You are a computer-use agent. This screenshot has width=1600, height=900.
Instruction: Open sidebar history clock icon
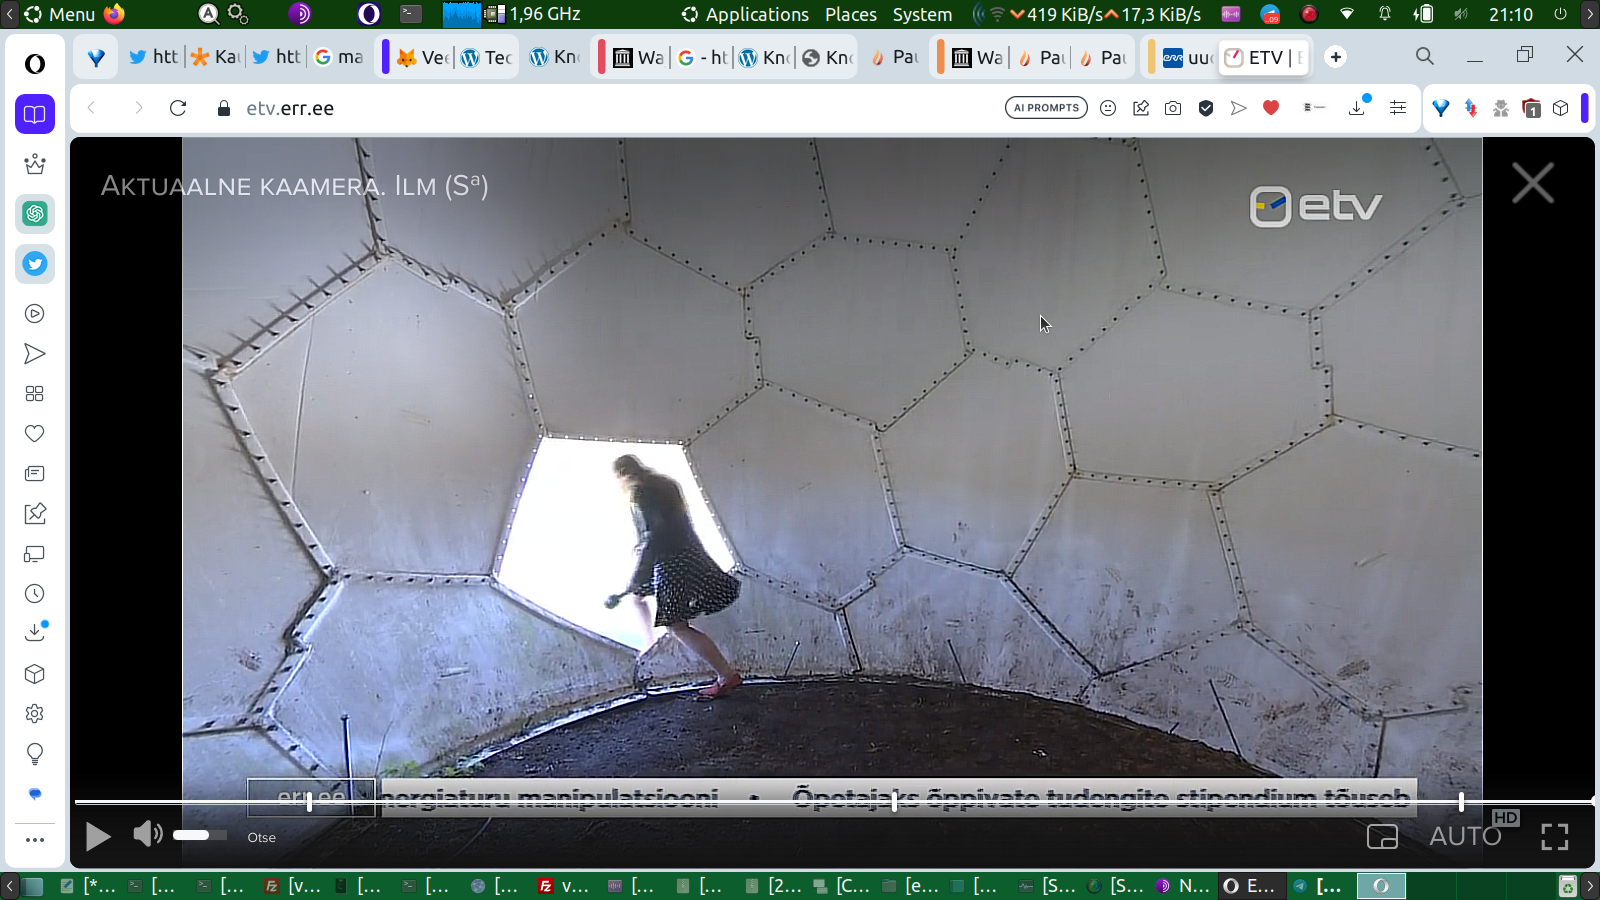(x=35, y=594)
